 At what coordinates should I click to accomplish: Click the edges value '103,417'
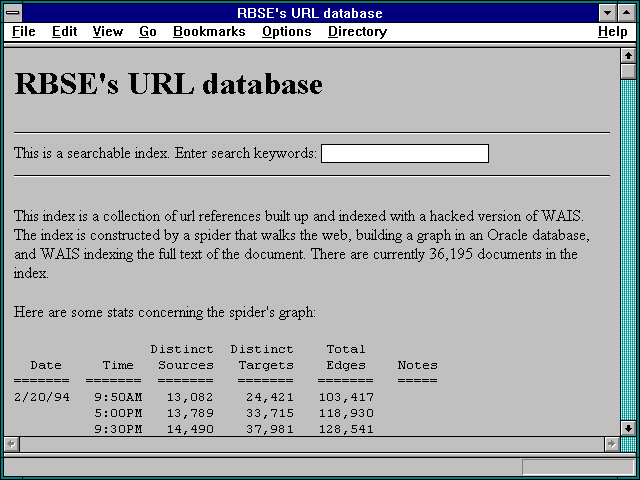(x=346, y=397)
